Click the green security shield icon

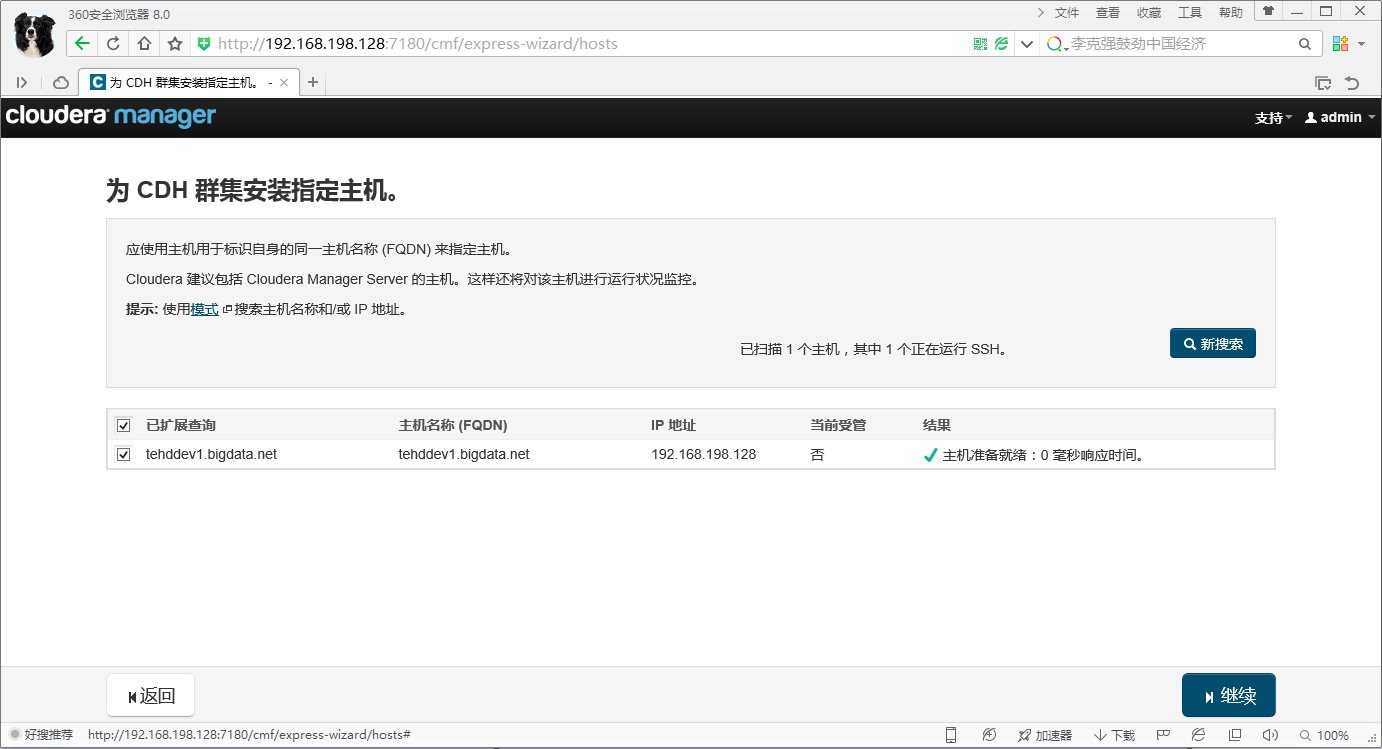[204, 44]
